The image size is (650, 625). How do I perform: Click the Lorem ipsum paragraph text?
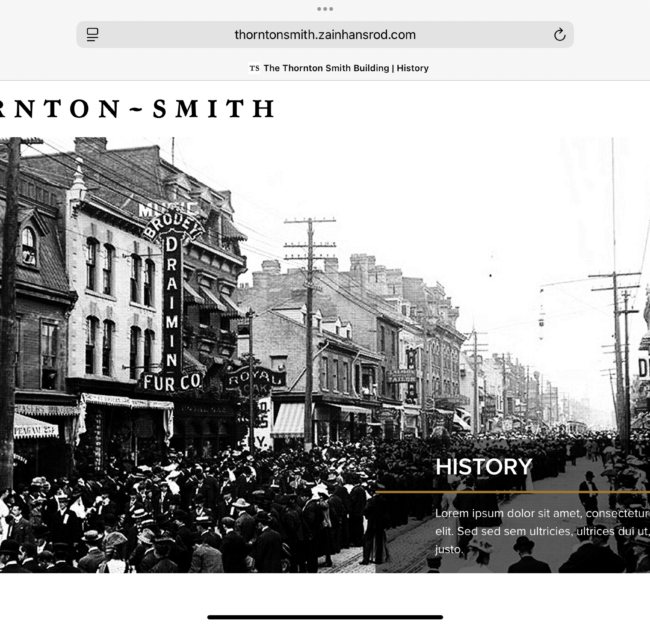tap(542, 531)
